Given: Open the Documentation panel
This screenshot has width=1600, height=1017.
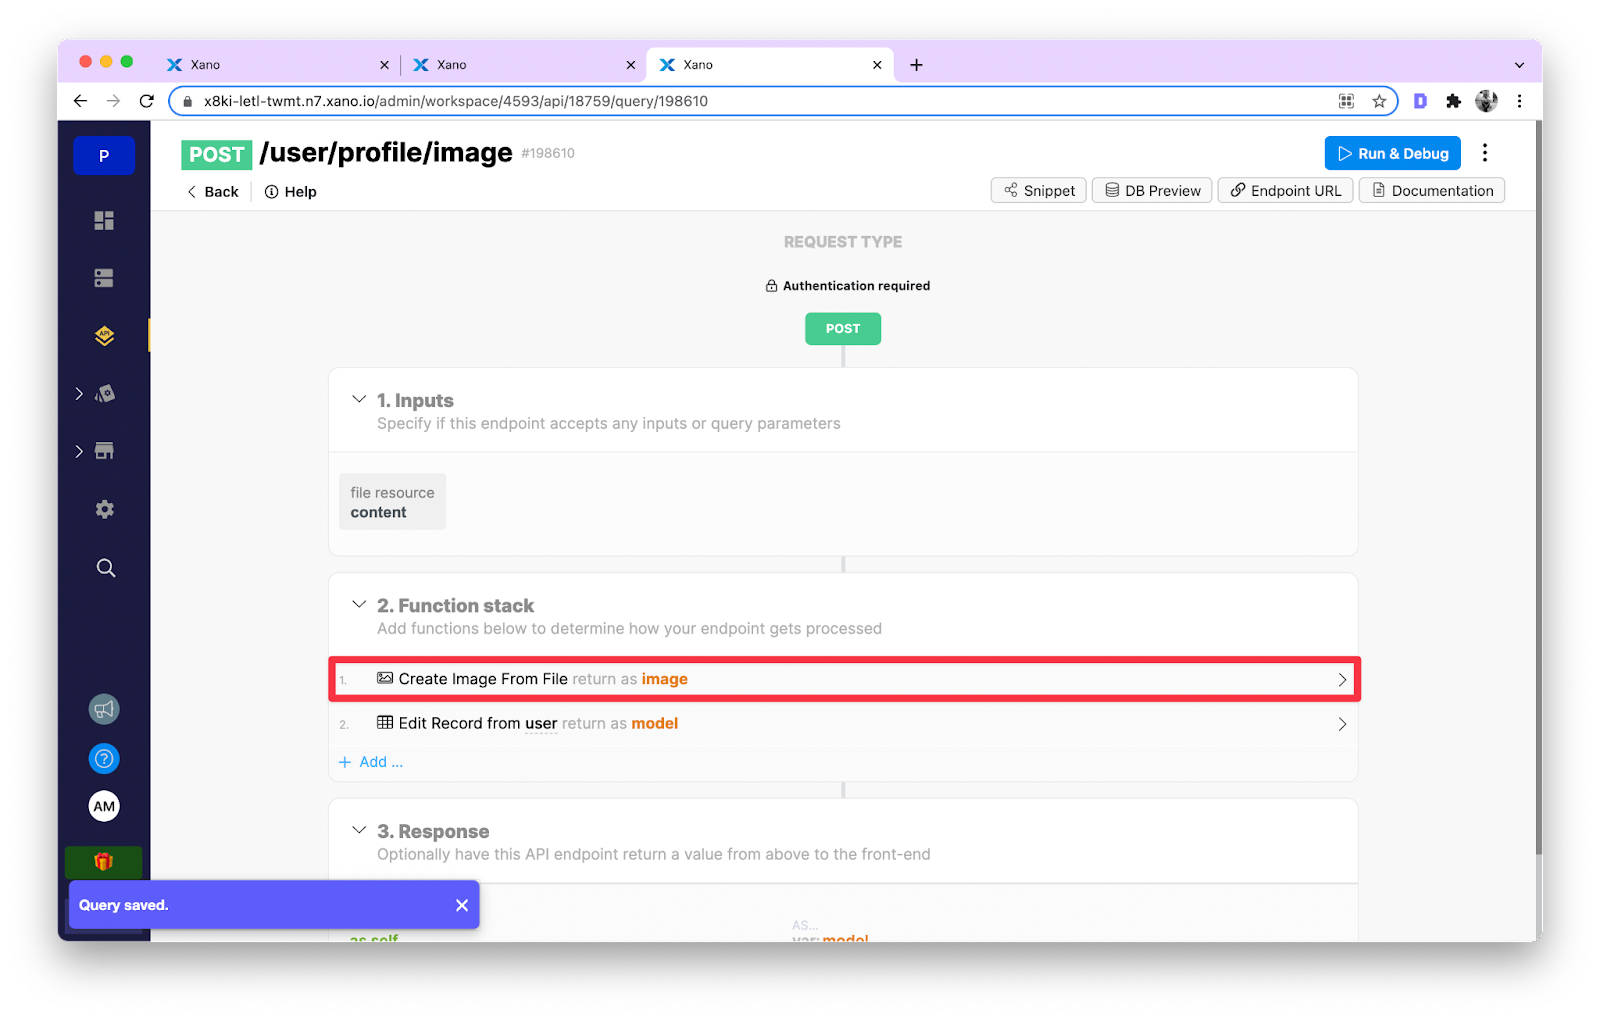Looking at the screenshot, I should pyautogui.click(x=1431, y=190).
